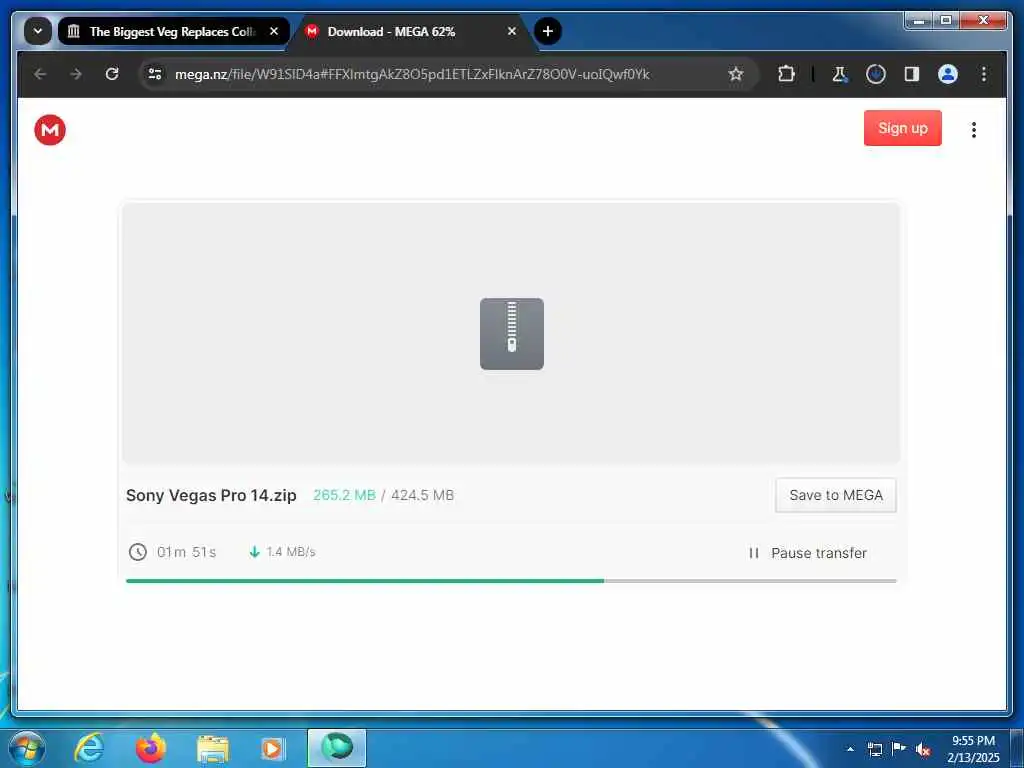Open a new browser tab

(548, 31)
